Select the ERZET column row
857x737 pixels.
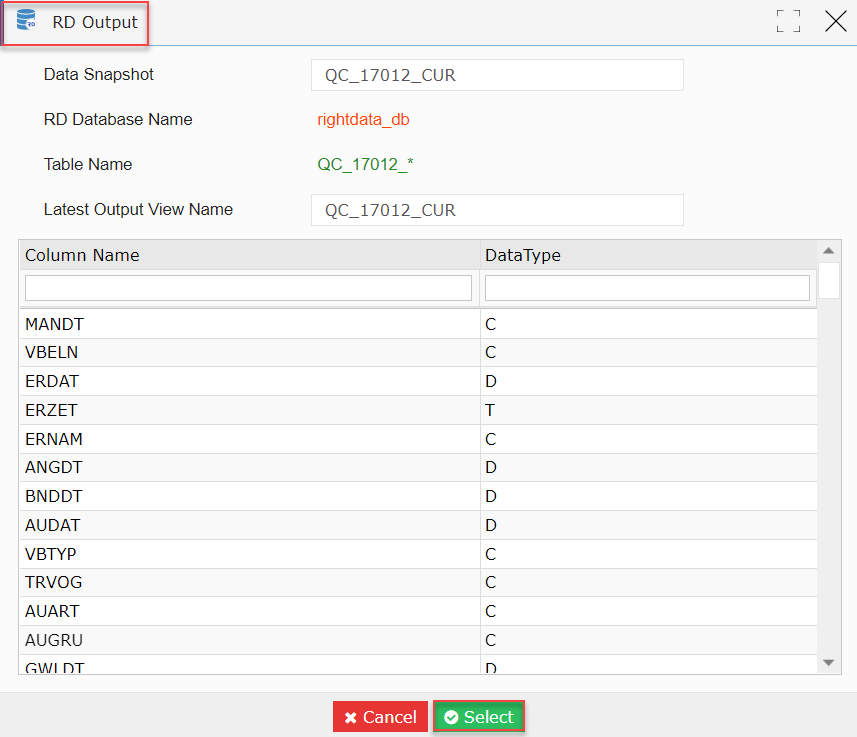tap(418, 410)
